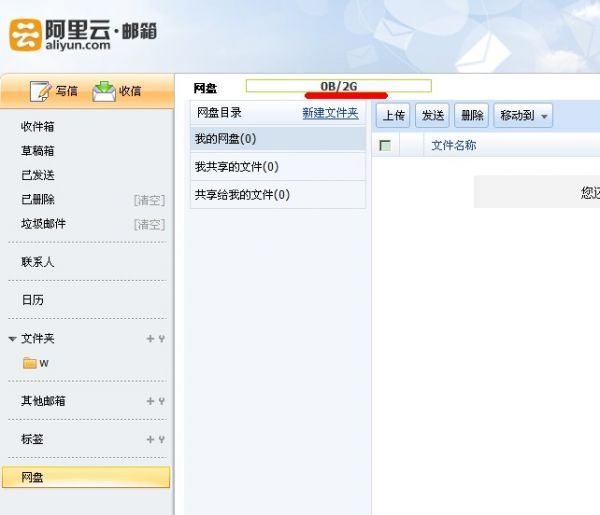
Task: Click the 网盘目录 heading
Action: [219, 113]
